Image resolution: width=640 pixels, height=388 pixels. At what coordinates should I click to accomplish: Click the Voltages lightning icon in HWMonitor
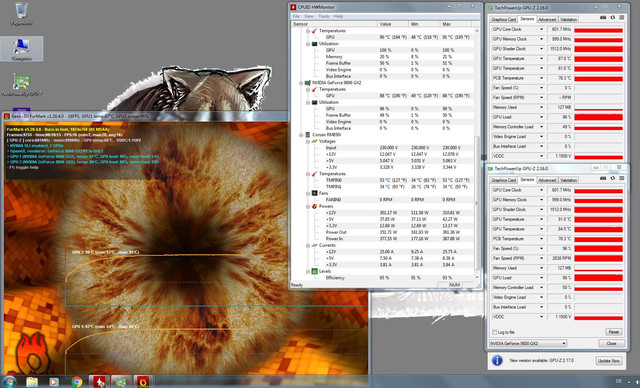(x=314, y=141)
